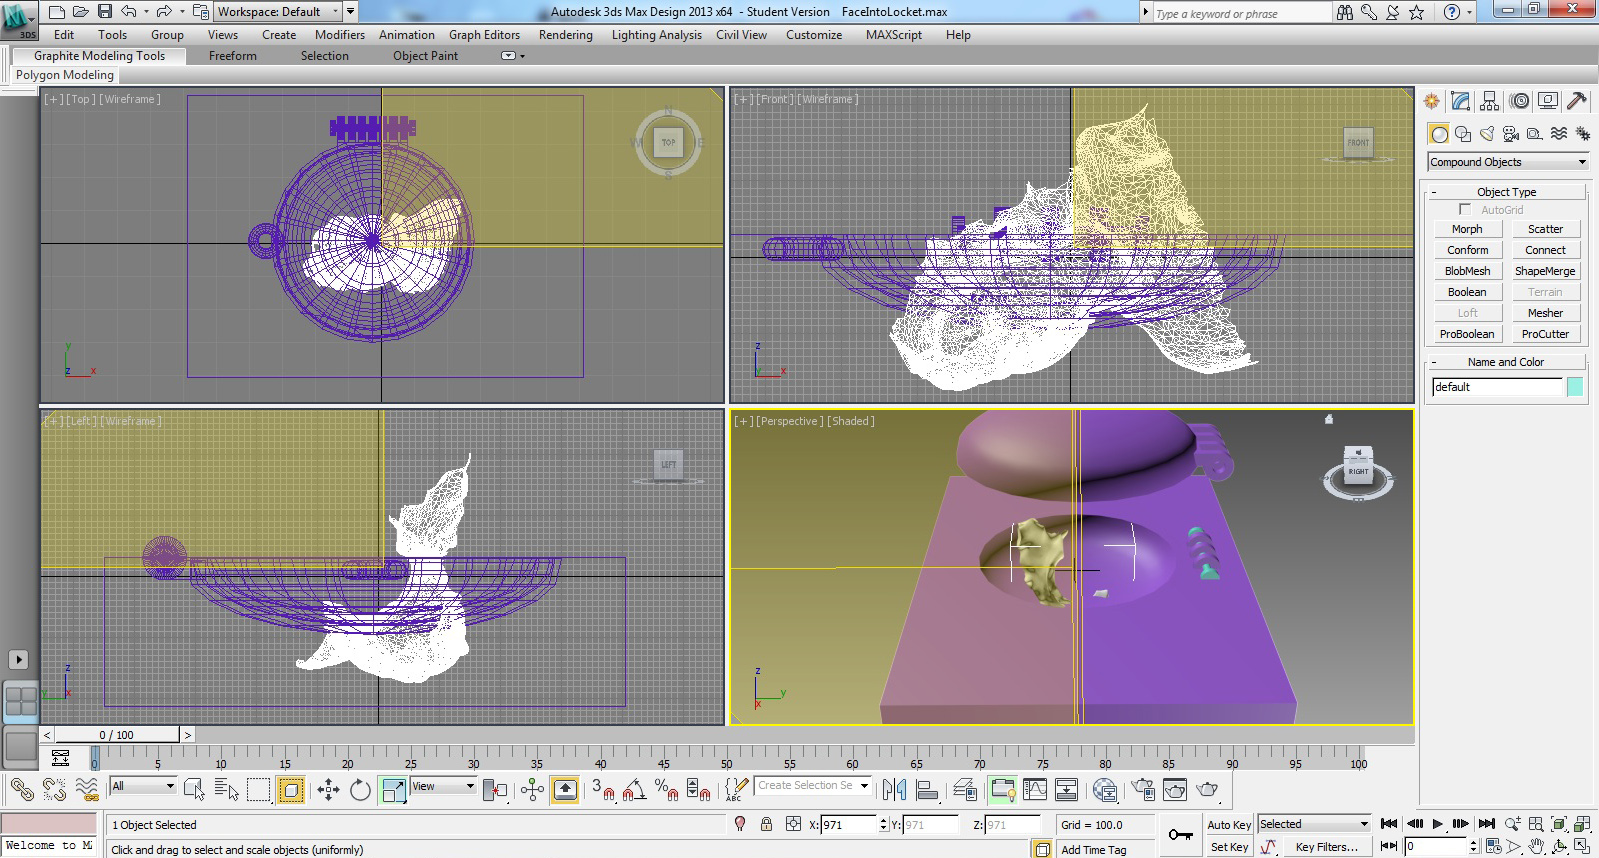1599x858 pixels.
Task: Switch to the Utilities hammer panel tab
Action: (1577, 101)
